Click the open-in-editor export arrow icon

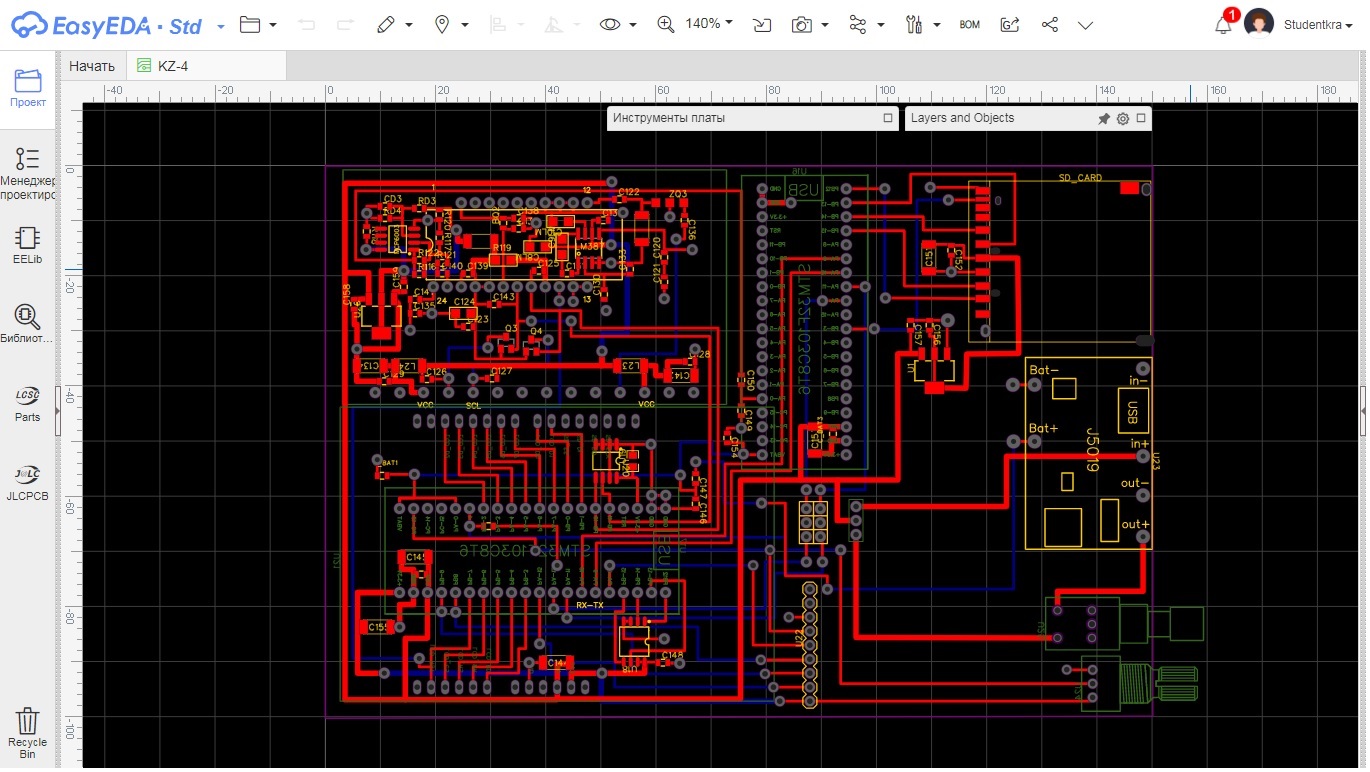click(1010, 24)
